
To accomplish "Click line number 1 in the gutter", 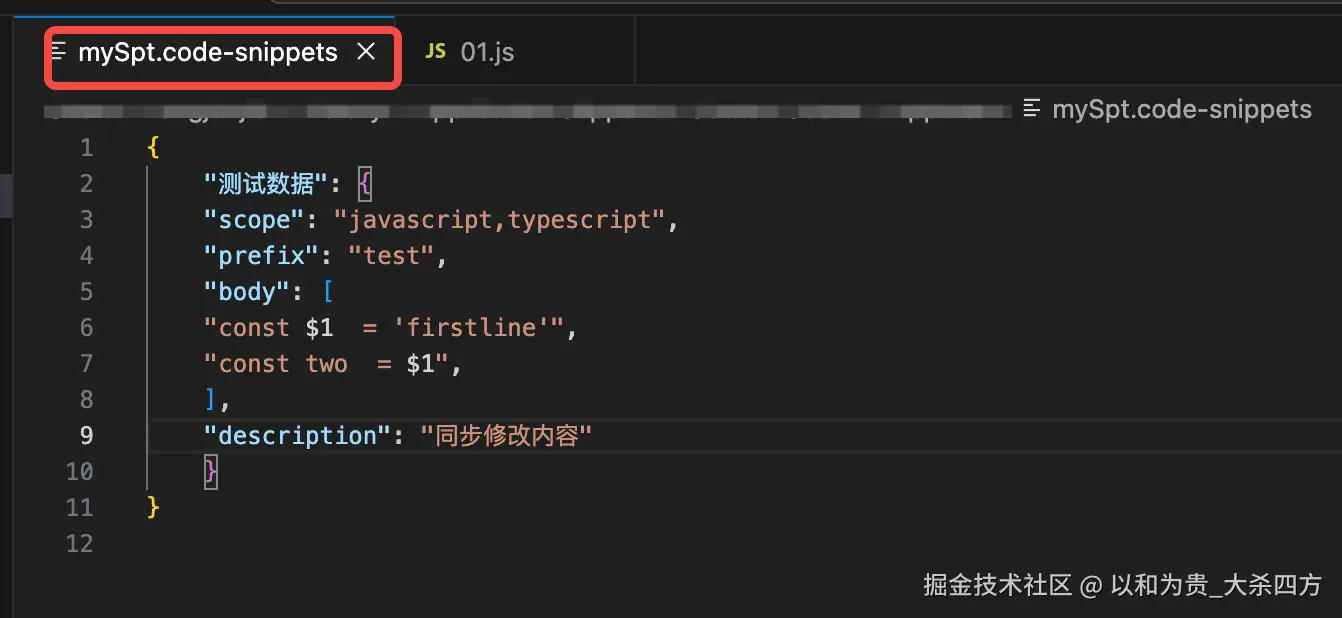I will [86, 148].
